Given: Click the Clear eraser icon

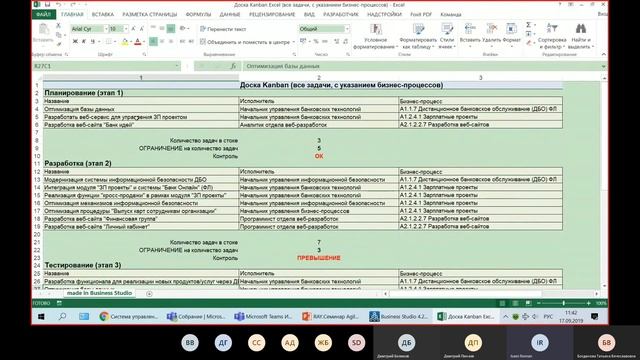Looking at the screenshot, I should tap(529, 43).
